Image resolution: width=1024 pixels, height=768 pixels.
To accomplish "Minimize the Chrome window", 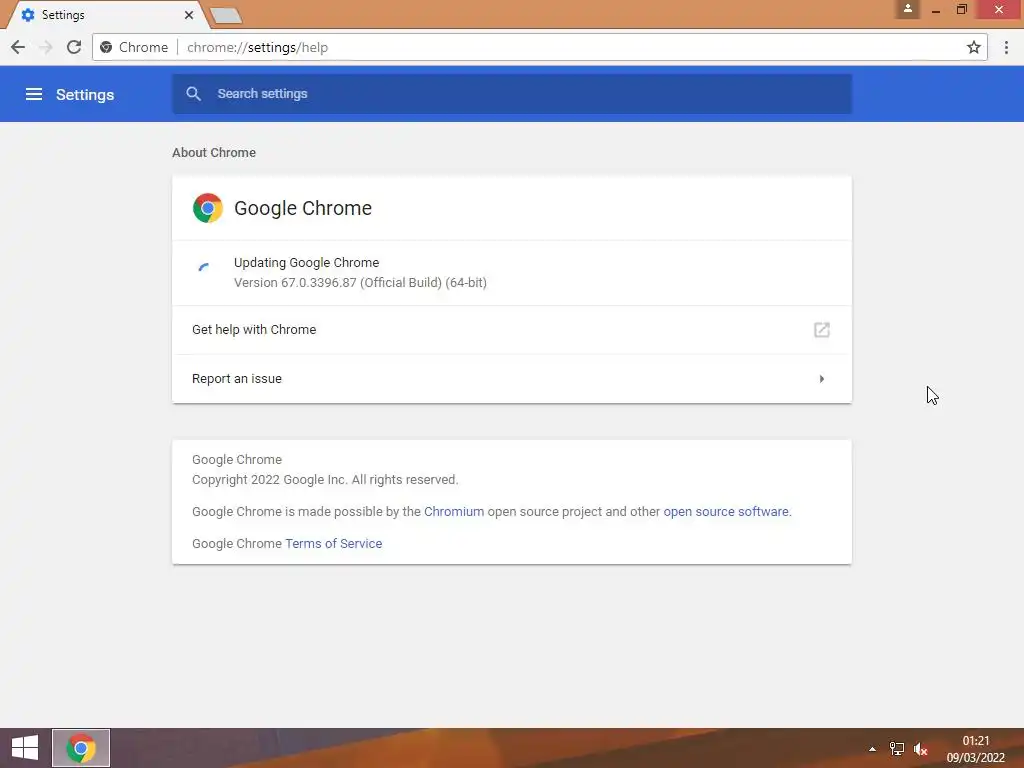I will (936, 10).
